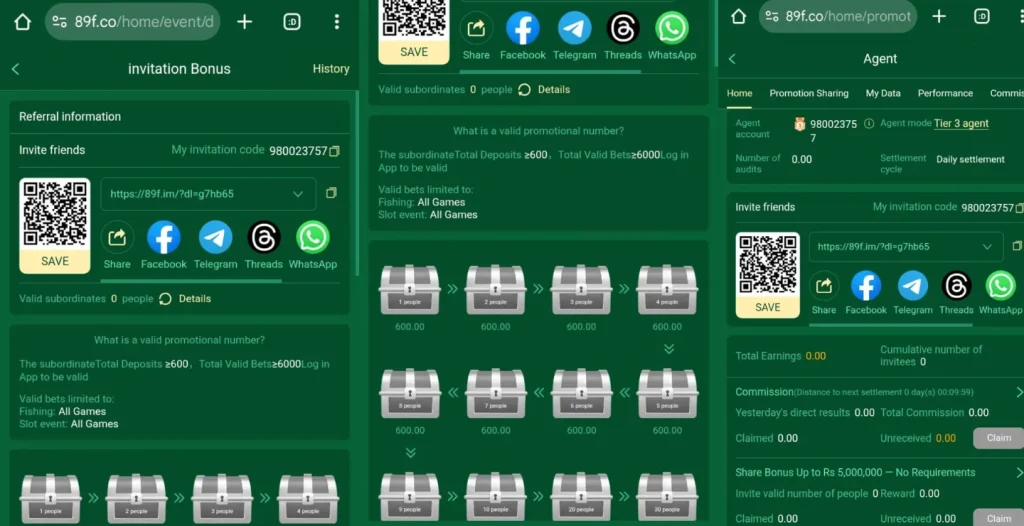Open the My Data tab
Screen dimensions: 1024x526
point(883,93)
